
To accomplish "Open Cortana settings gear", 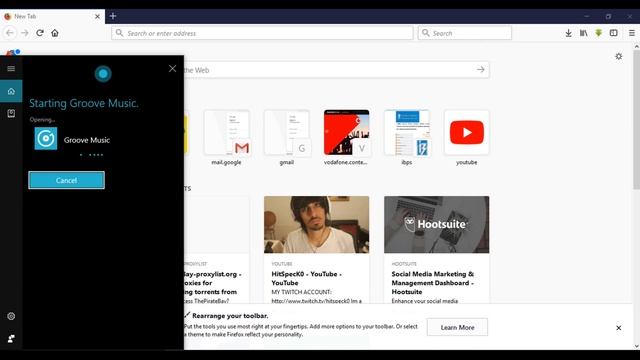I will coord(11,316).
